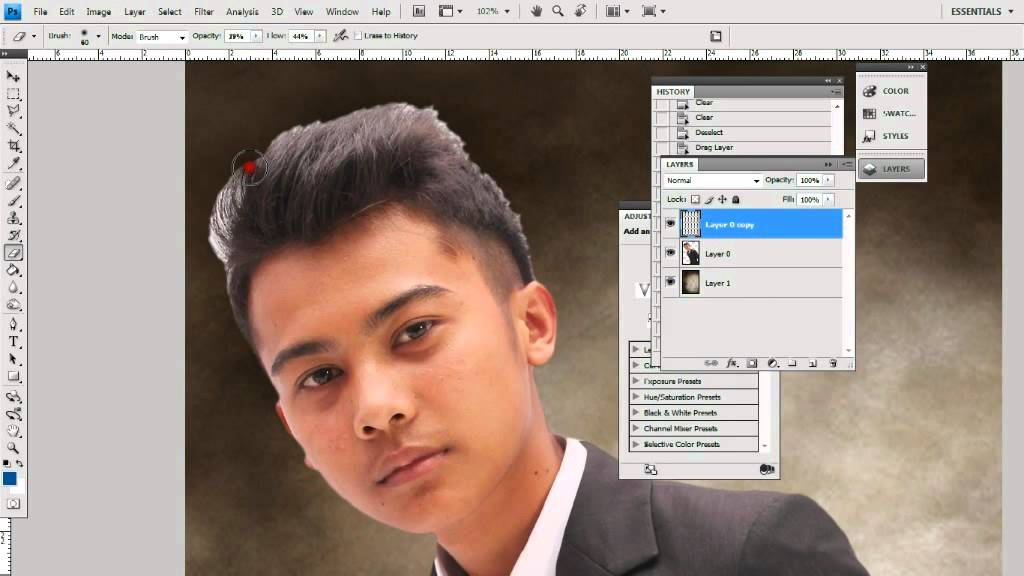Viewport: 1024px width, 576px height.
Task: Select the Eyedropper tool
Action: [x=13, y=164]
